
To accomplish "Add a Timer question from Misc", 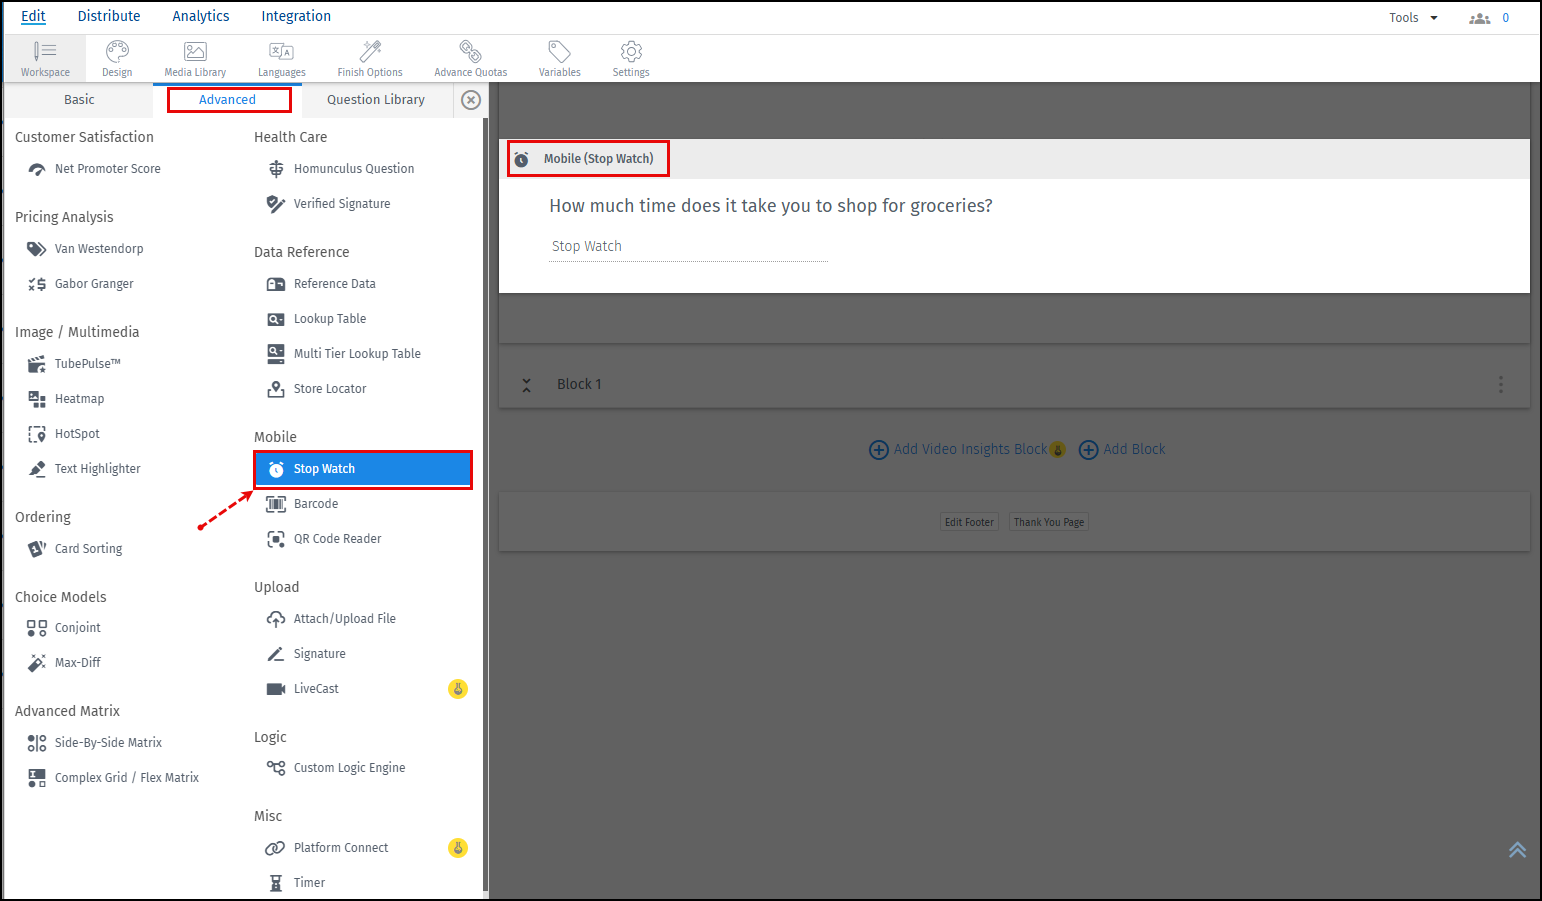I will [x=310, y=882].
